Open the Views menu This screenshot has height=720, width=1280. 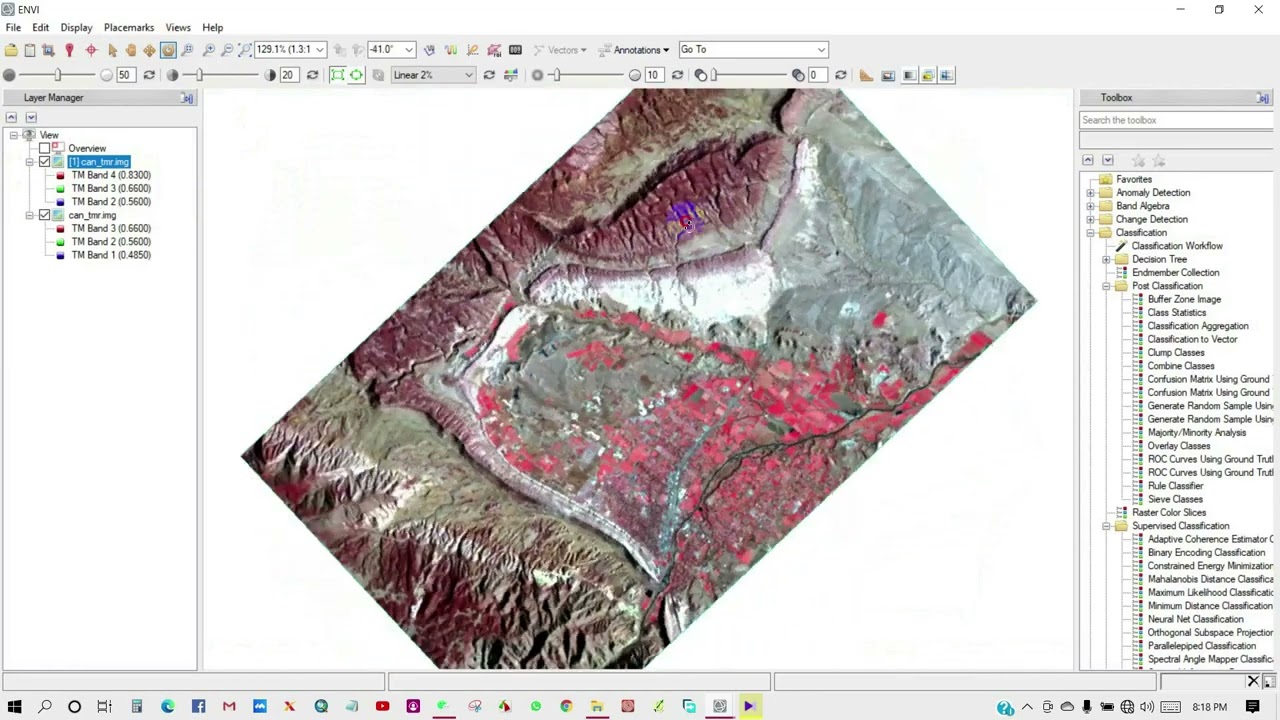(x=178, y=27)
